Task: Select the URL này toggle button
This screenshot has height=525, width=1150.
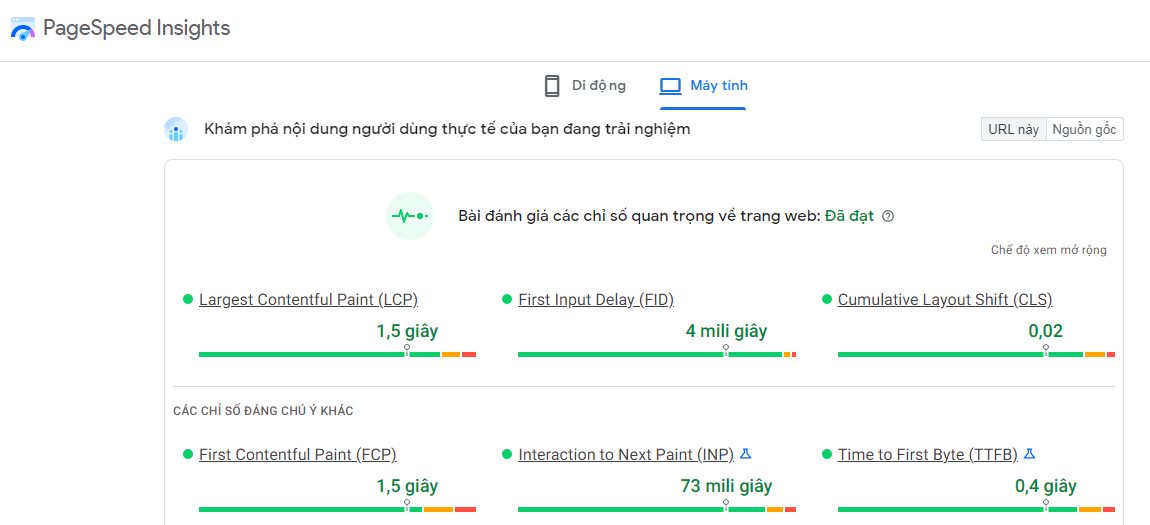Action: point(1014,130)
